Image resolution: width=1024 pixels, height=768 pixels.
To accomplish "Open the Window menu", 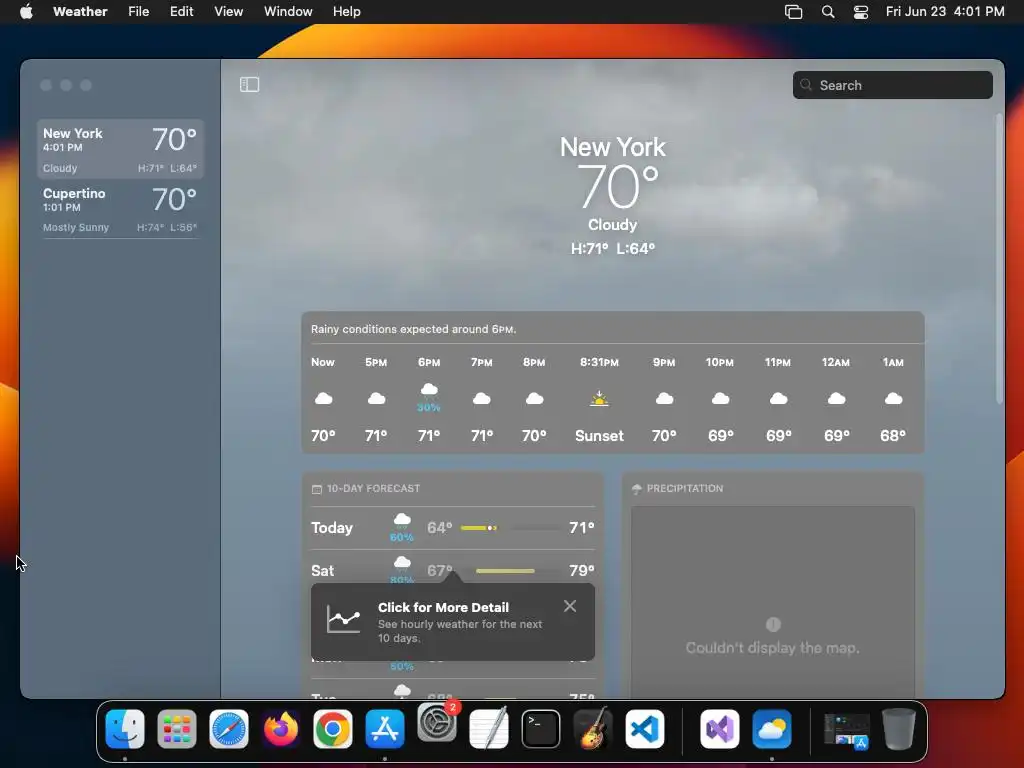I will pos(288,12).
